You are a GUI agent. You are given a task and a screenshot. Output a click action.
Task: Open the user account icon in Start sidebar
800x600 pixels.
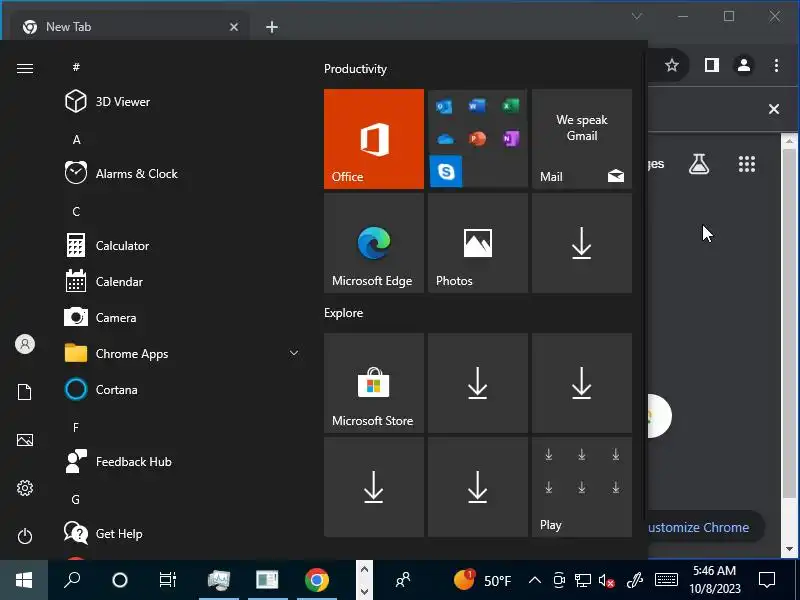click(x=24, y=344)
